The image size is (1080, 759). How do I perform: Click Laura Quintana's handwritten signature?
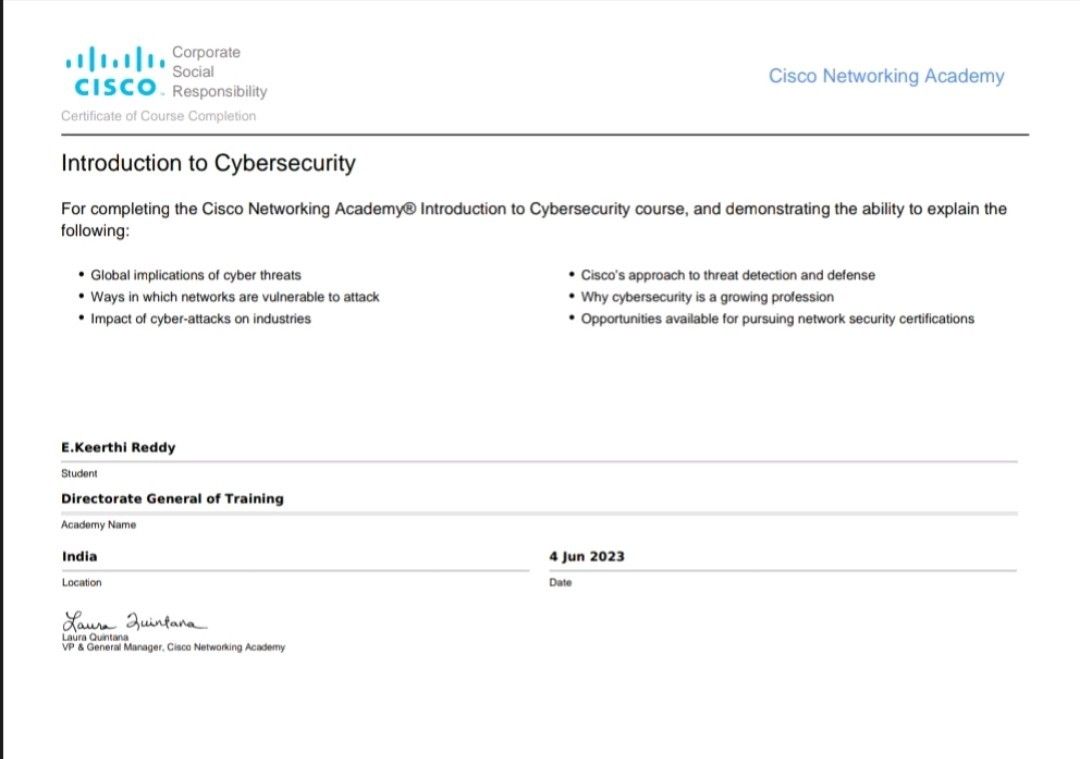134,621
